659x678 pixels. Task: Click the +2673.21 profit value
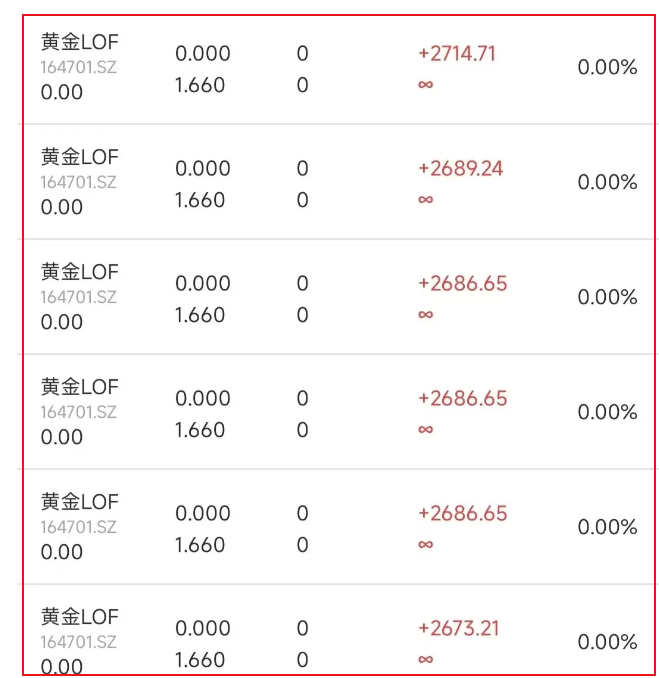click(x=458, y=629)
